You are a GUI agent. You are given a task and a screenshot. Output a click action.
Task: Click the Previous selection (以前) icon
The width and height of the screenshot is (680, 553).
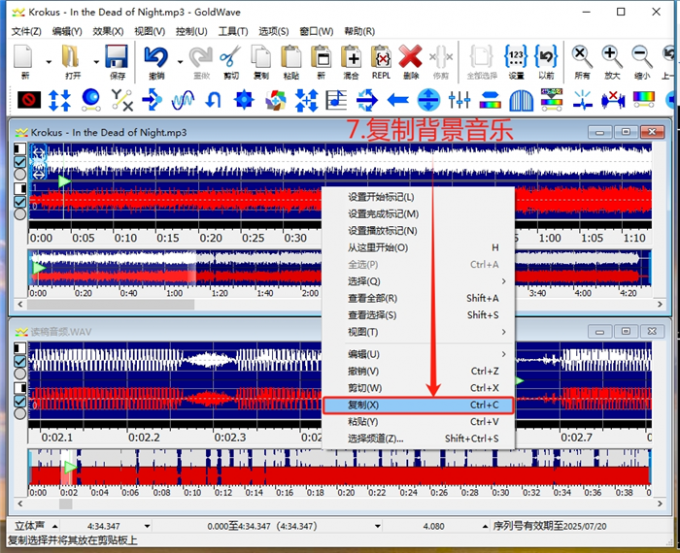546,57
